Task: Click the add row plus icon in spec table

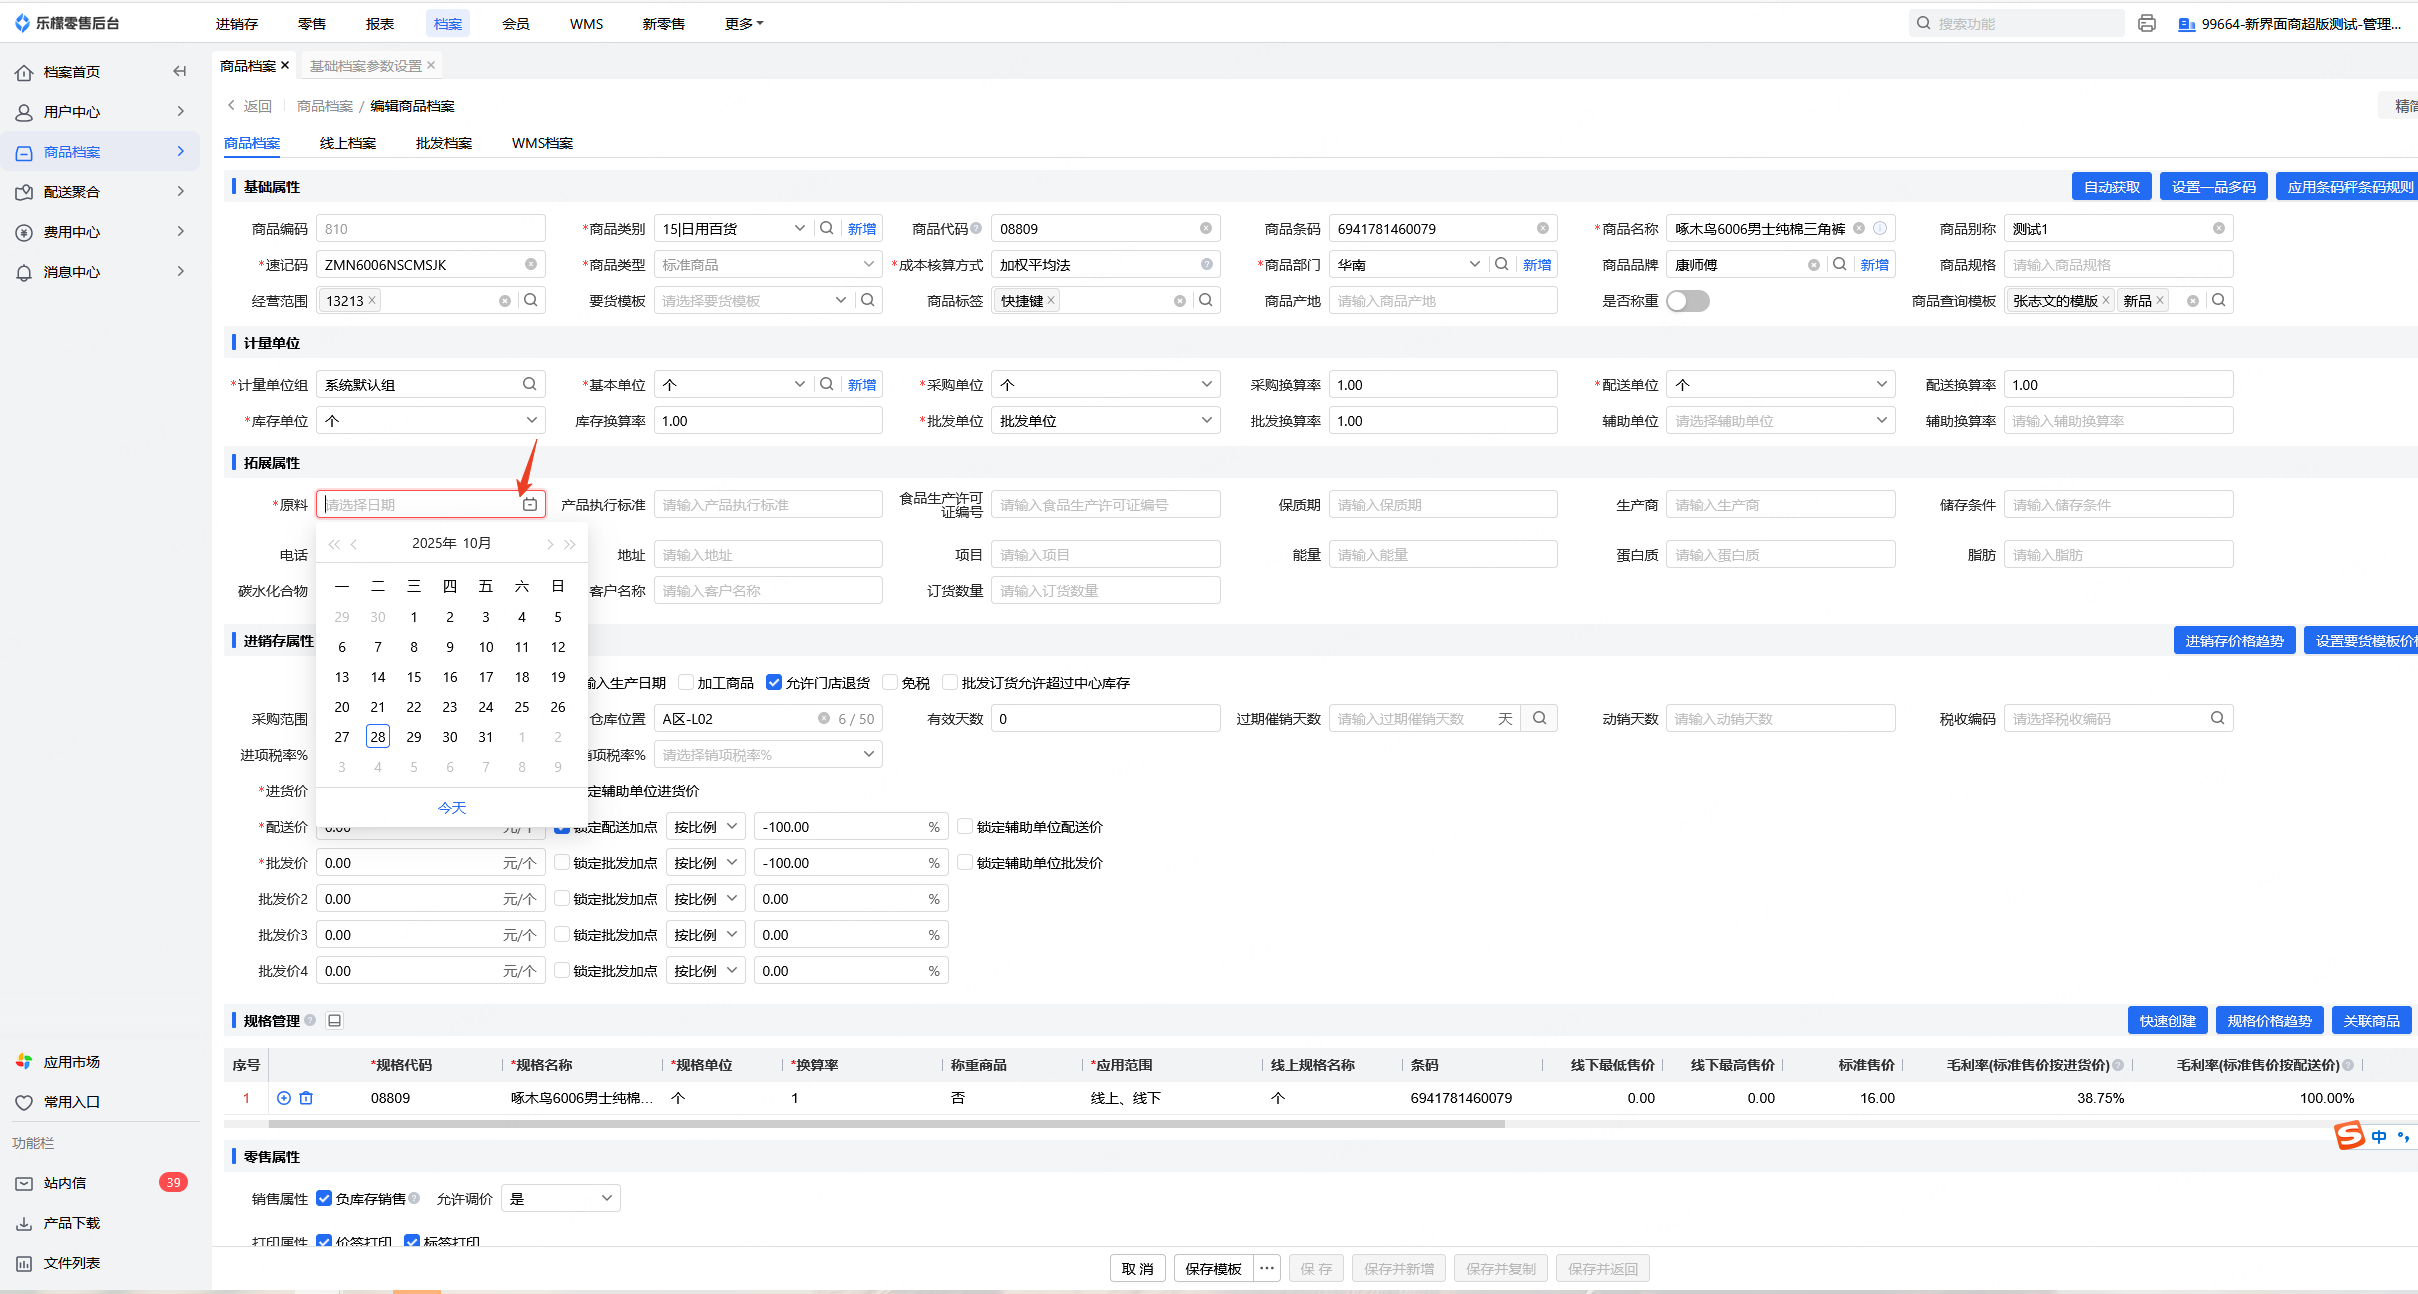Action: point(284,1098)
